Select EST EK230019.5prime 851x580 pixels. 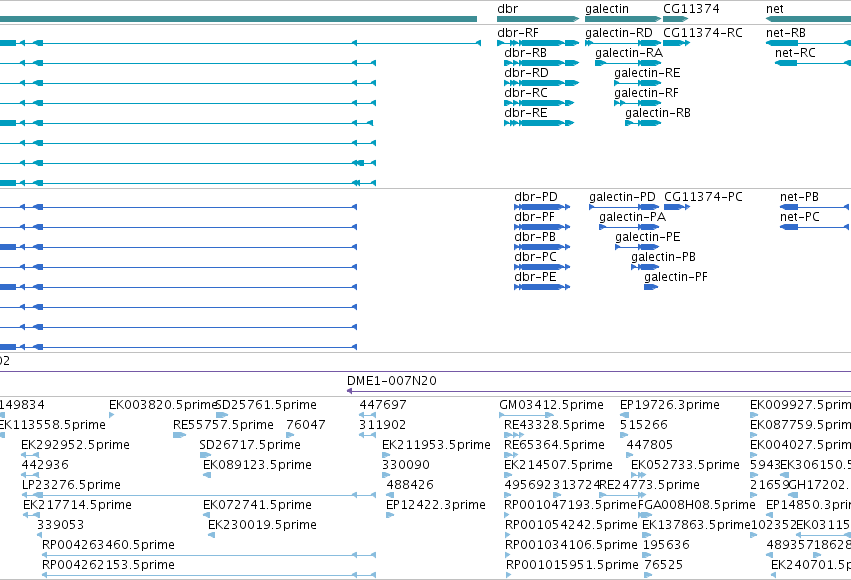(x=262, y=525)
